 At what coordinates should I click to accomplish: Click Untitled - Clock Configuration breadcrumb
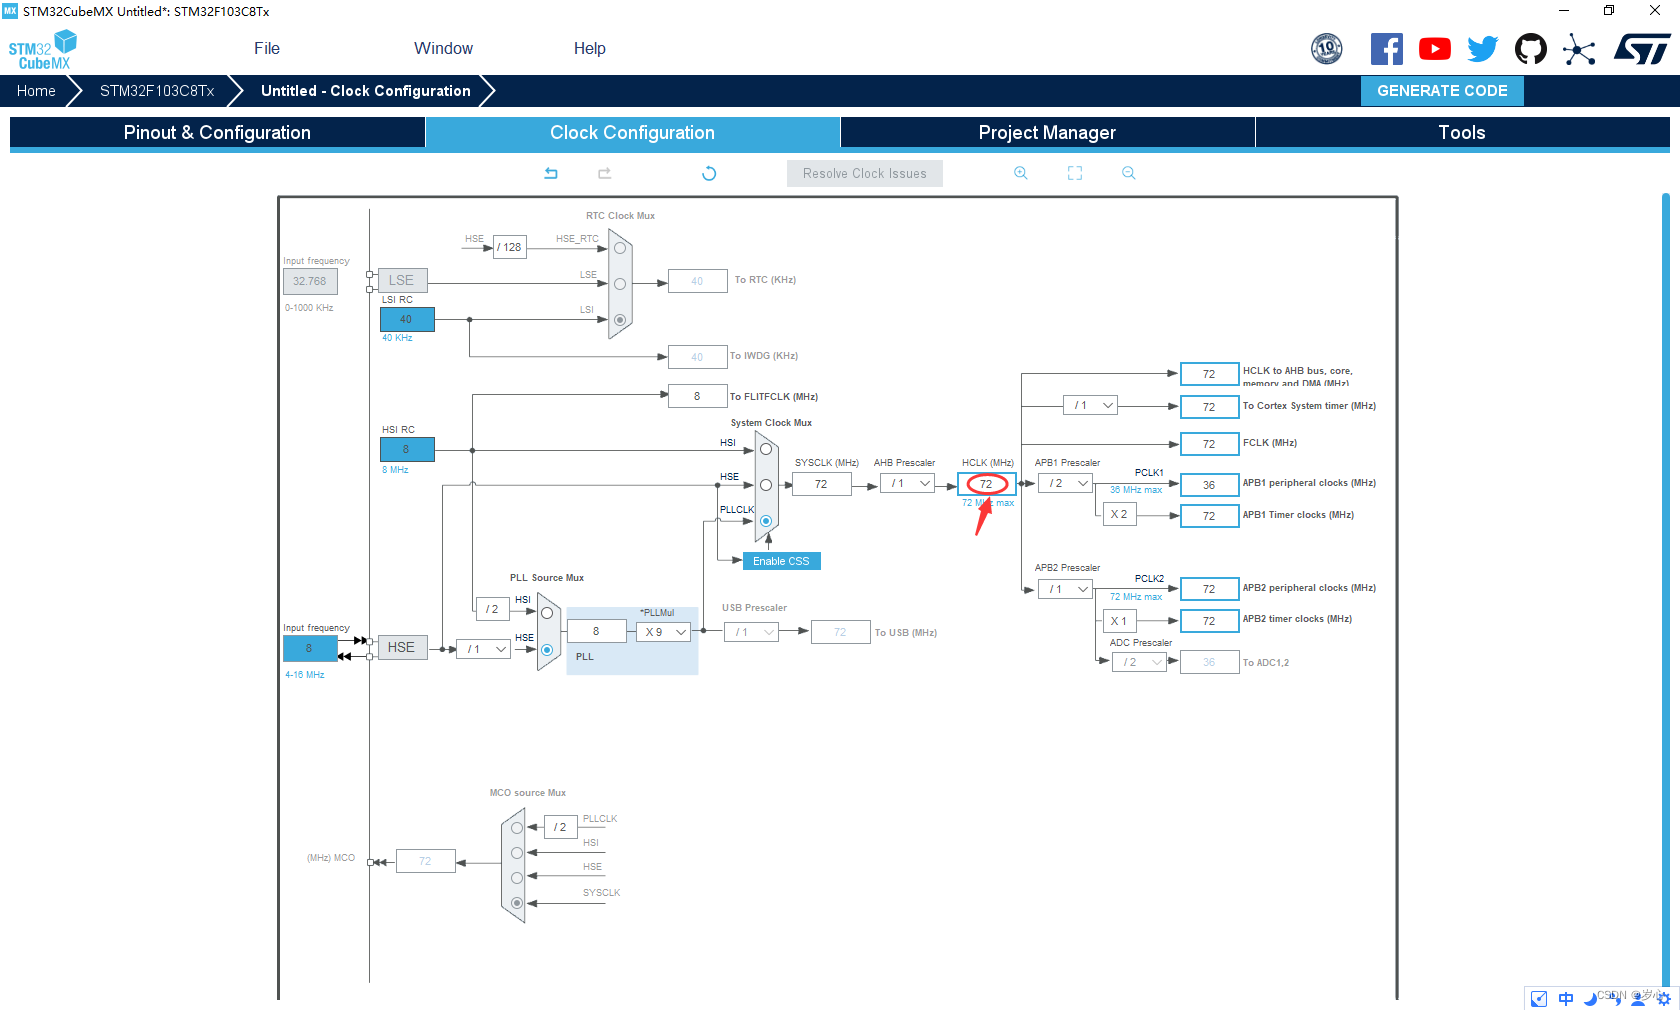(x=366, y=91)
